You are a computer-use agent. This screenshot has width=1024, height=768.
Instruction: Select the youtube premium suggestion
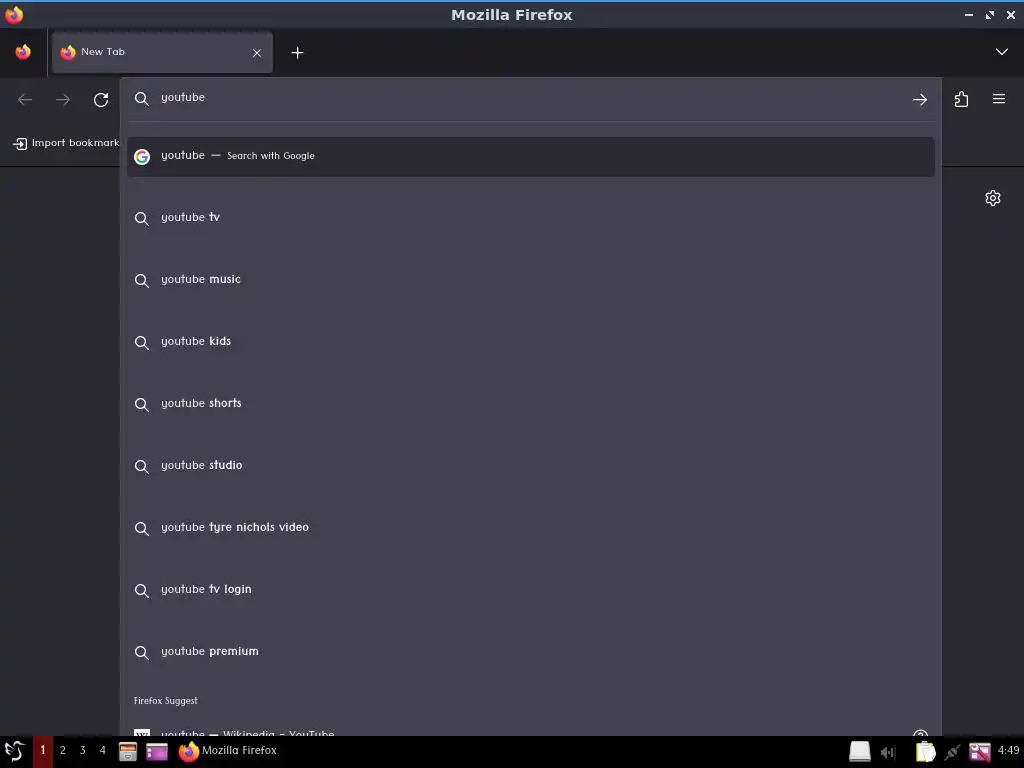[530, 652]
